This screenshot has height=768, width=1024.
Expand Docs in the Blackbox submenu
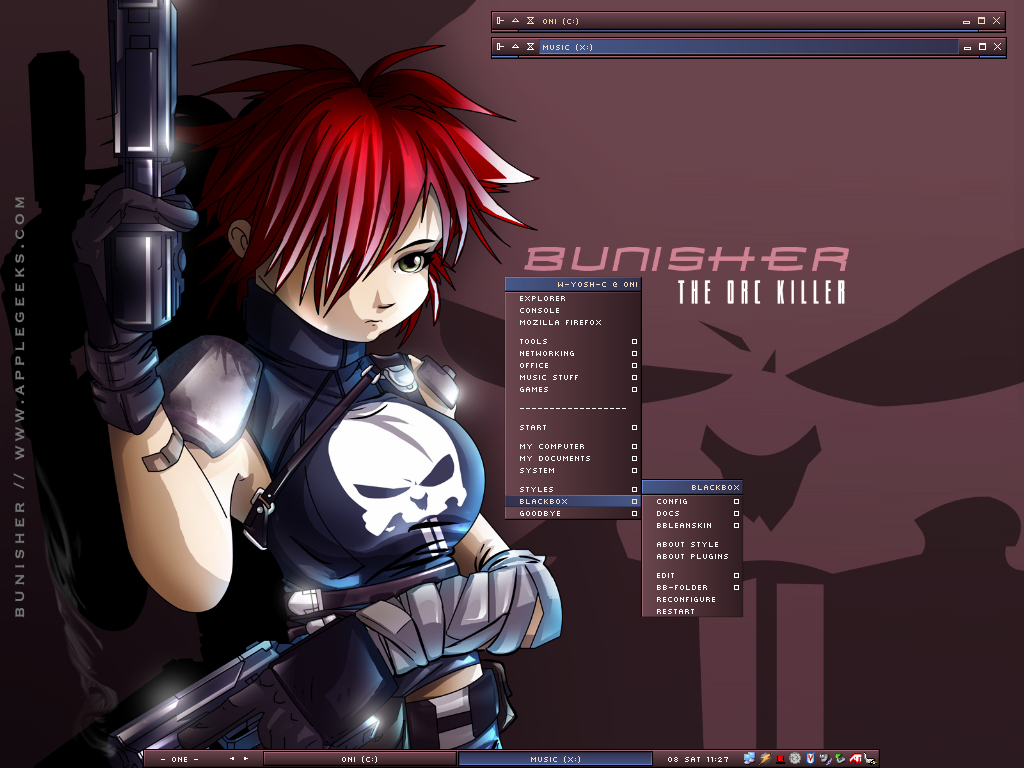692,513
